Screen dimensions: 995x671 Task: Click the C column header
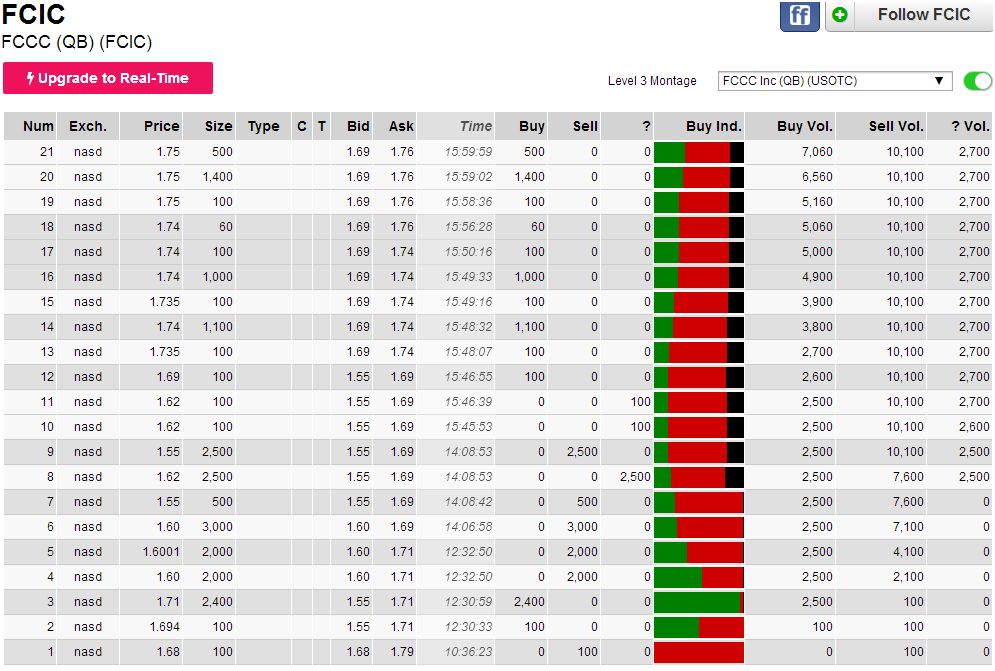point(302,126)
